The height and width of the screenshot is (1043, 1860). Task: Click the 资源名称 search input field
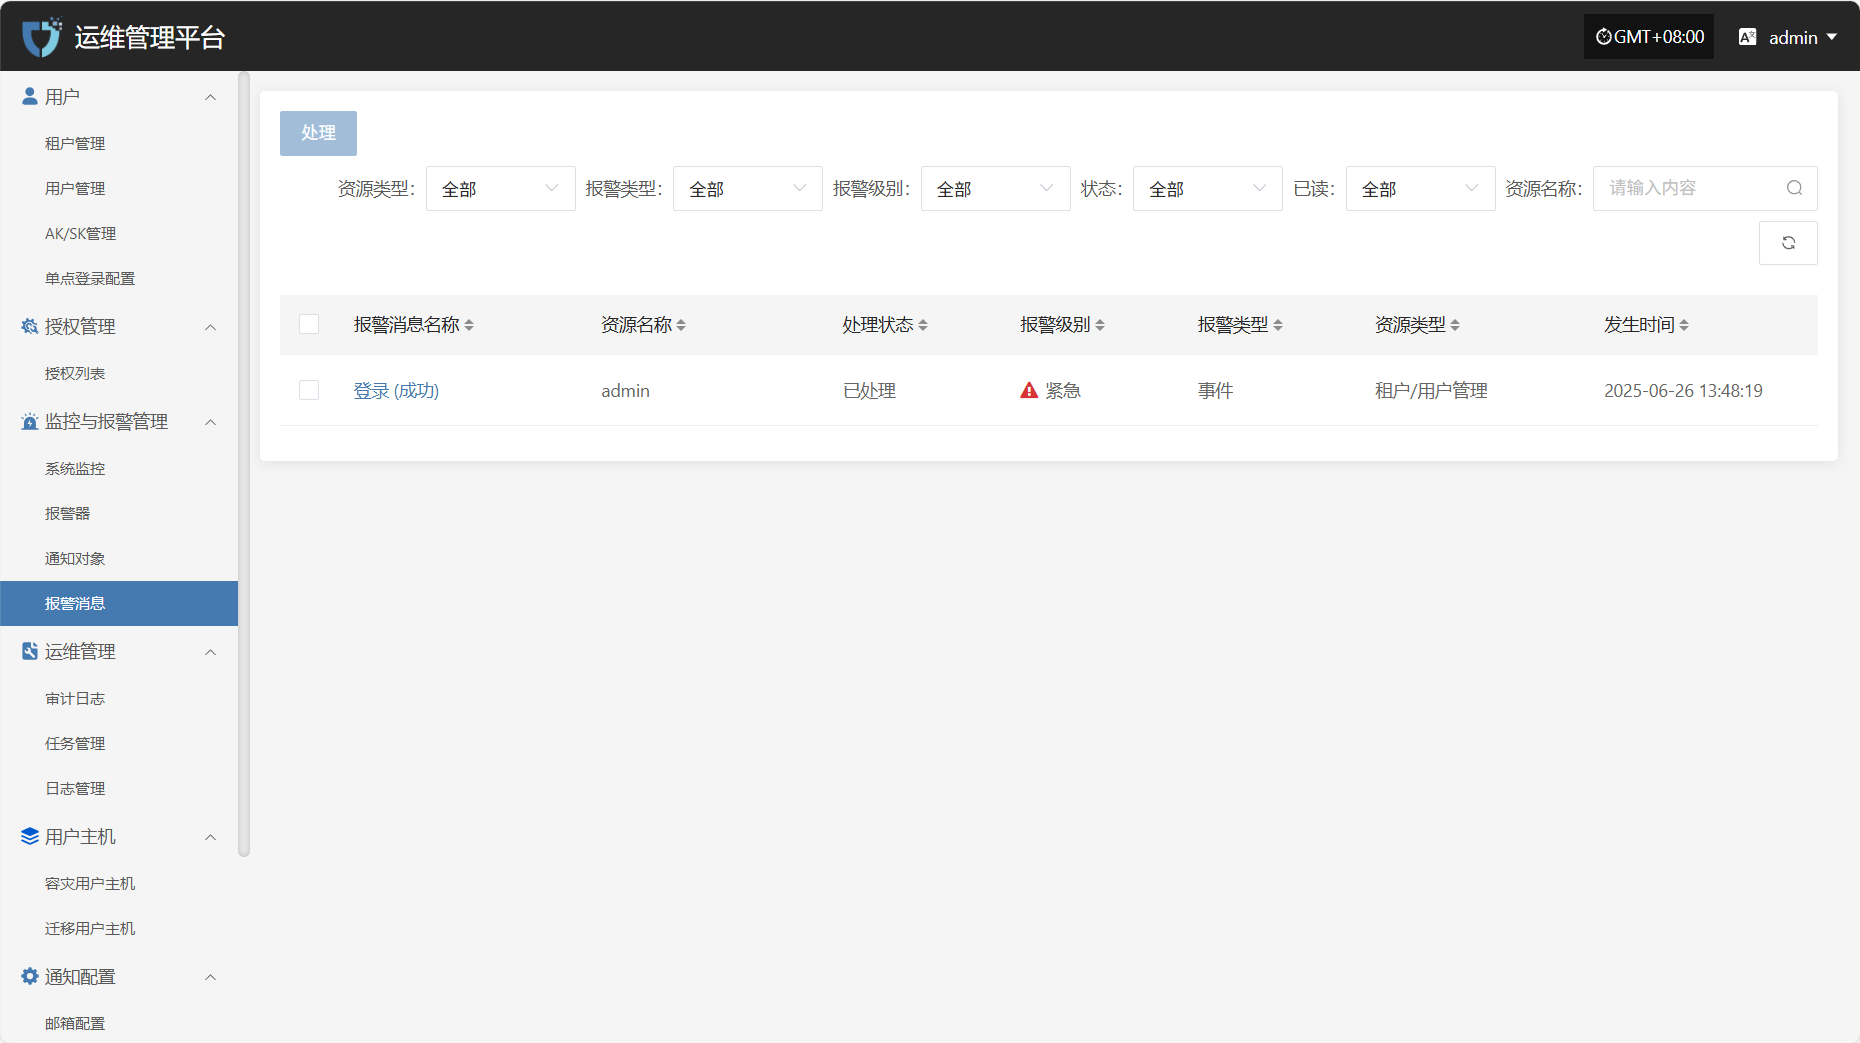point(1705,188)
